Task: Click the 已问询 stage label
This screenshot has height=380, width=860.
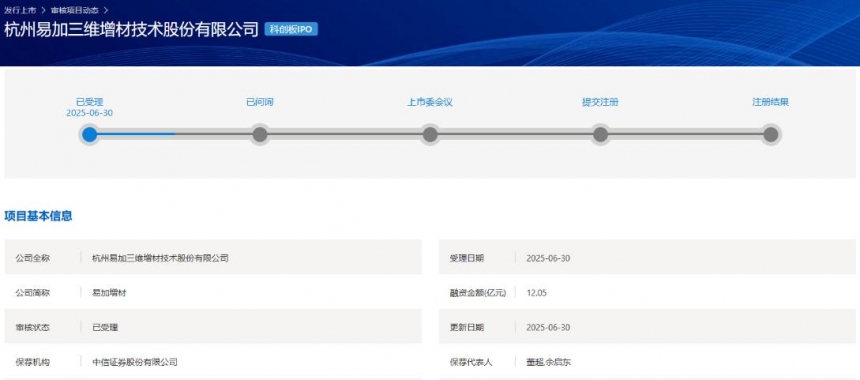Action: pyautogui.click(x=260, y=102)
